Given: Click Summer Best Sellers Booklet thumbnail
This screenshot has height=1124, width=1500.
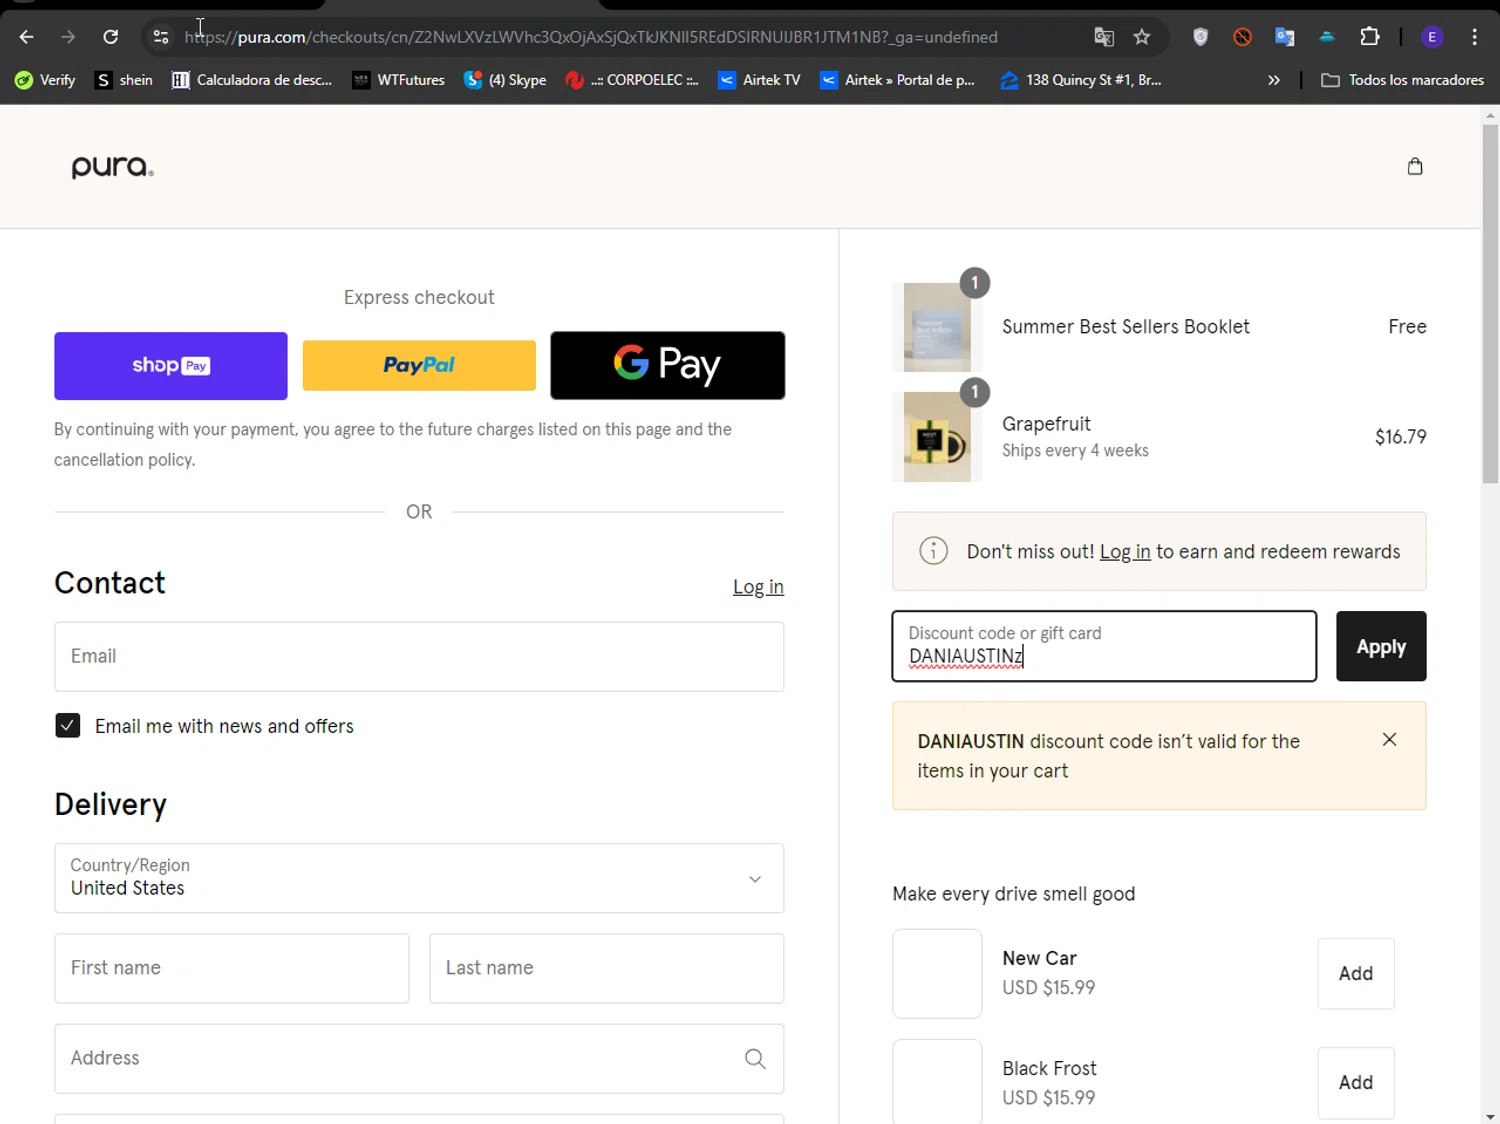Looking at the screenshot, I should (x=937, y=327).
